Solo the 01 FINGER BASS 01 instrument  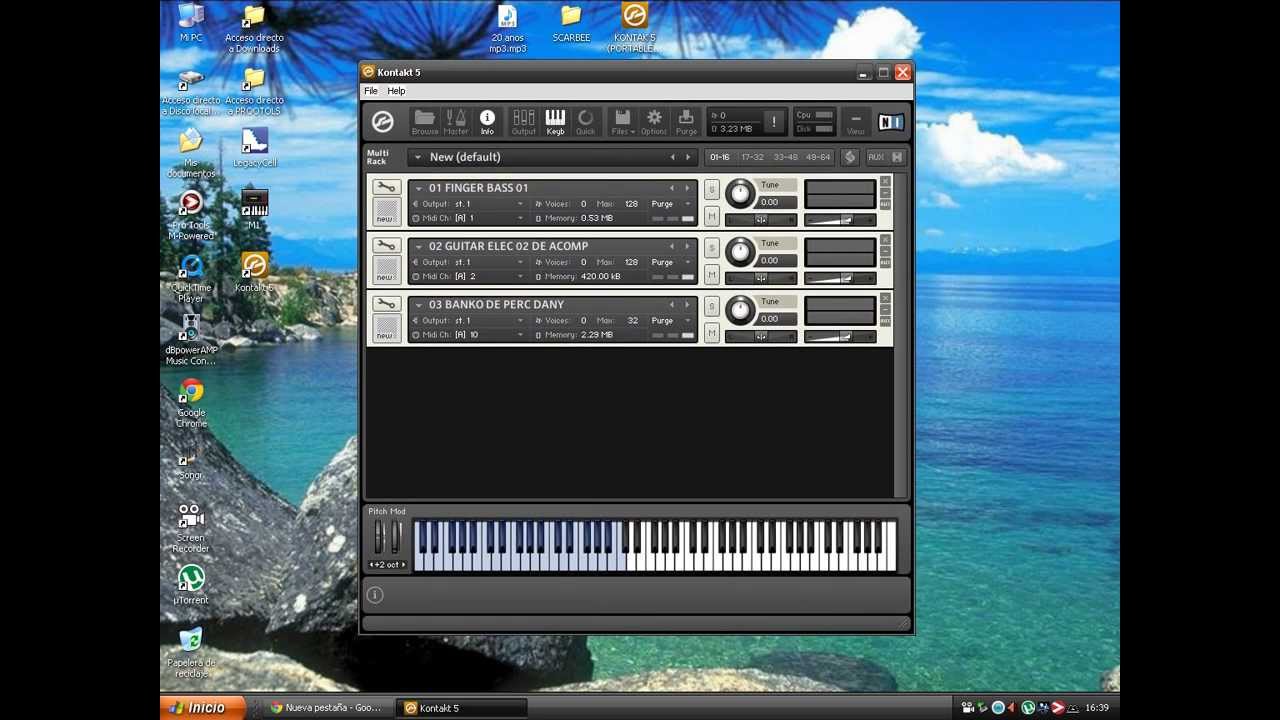tap(712, 189)
